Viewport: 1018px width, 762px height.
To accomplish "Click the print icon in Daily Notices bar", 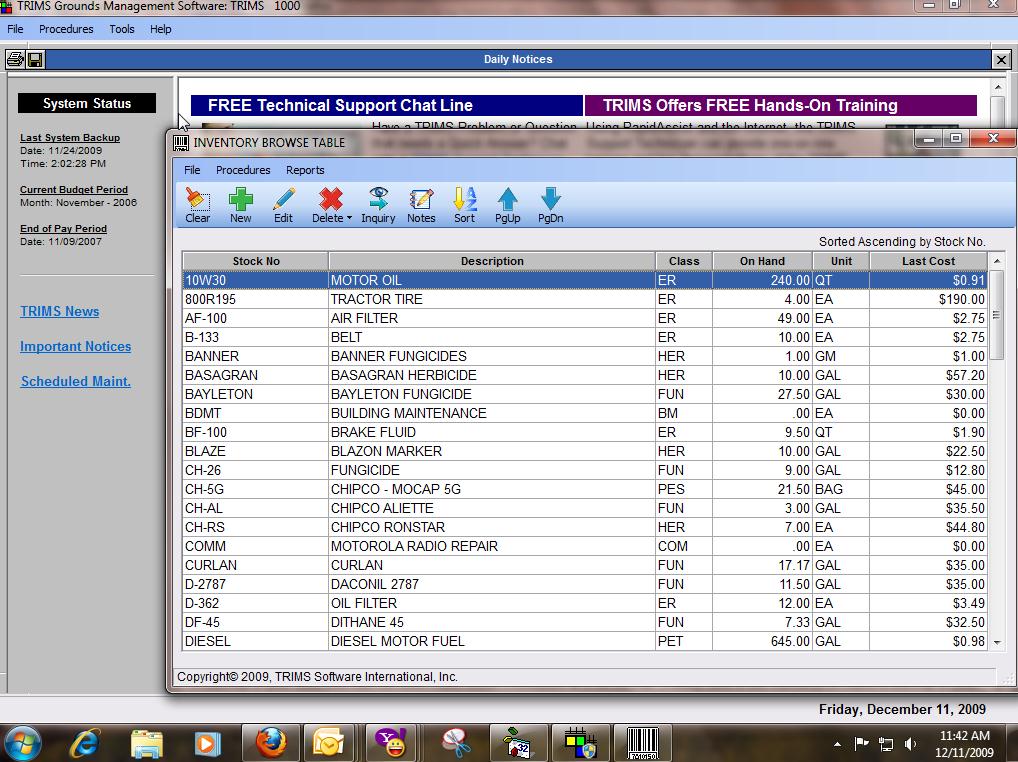I will point(15,60).
